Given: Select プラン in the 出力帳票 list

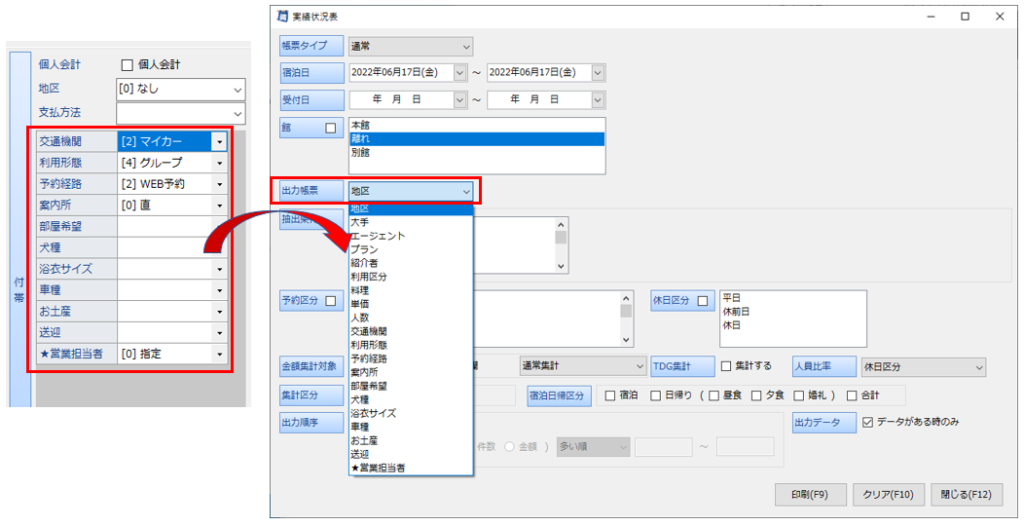Looking at the screenshot, I should tap(364, 249).
